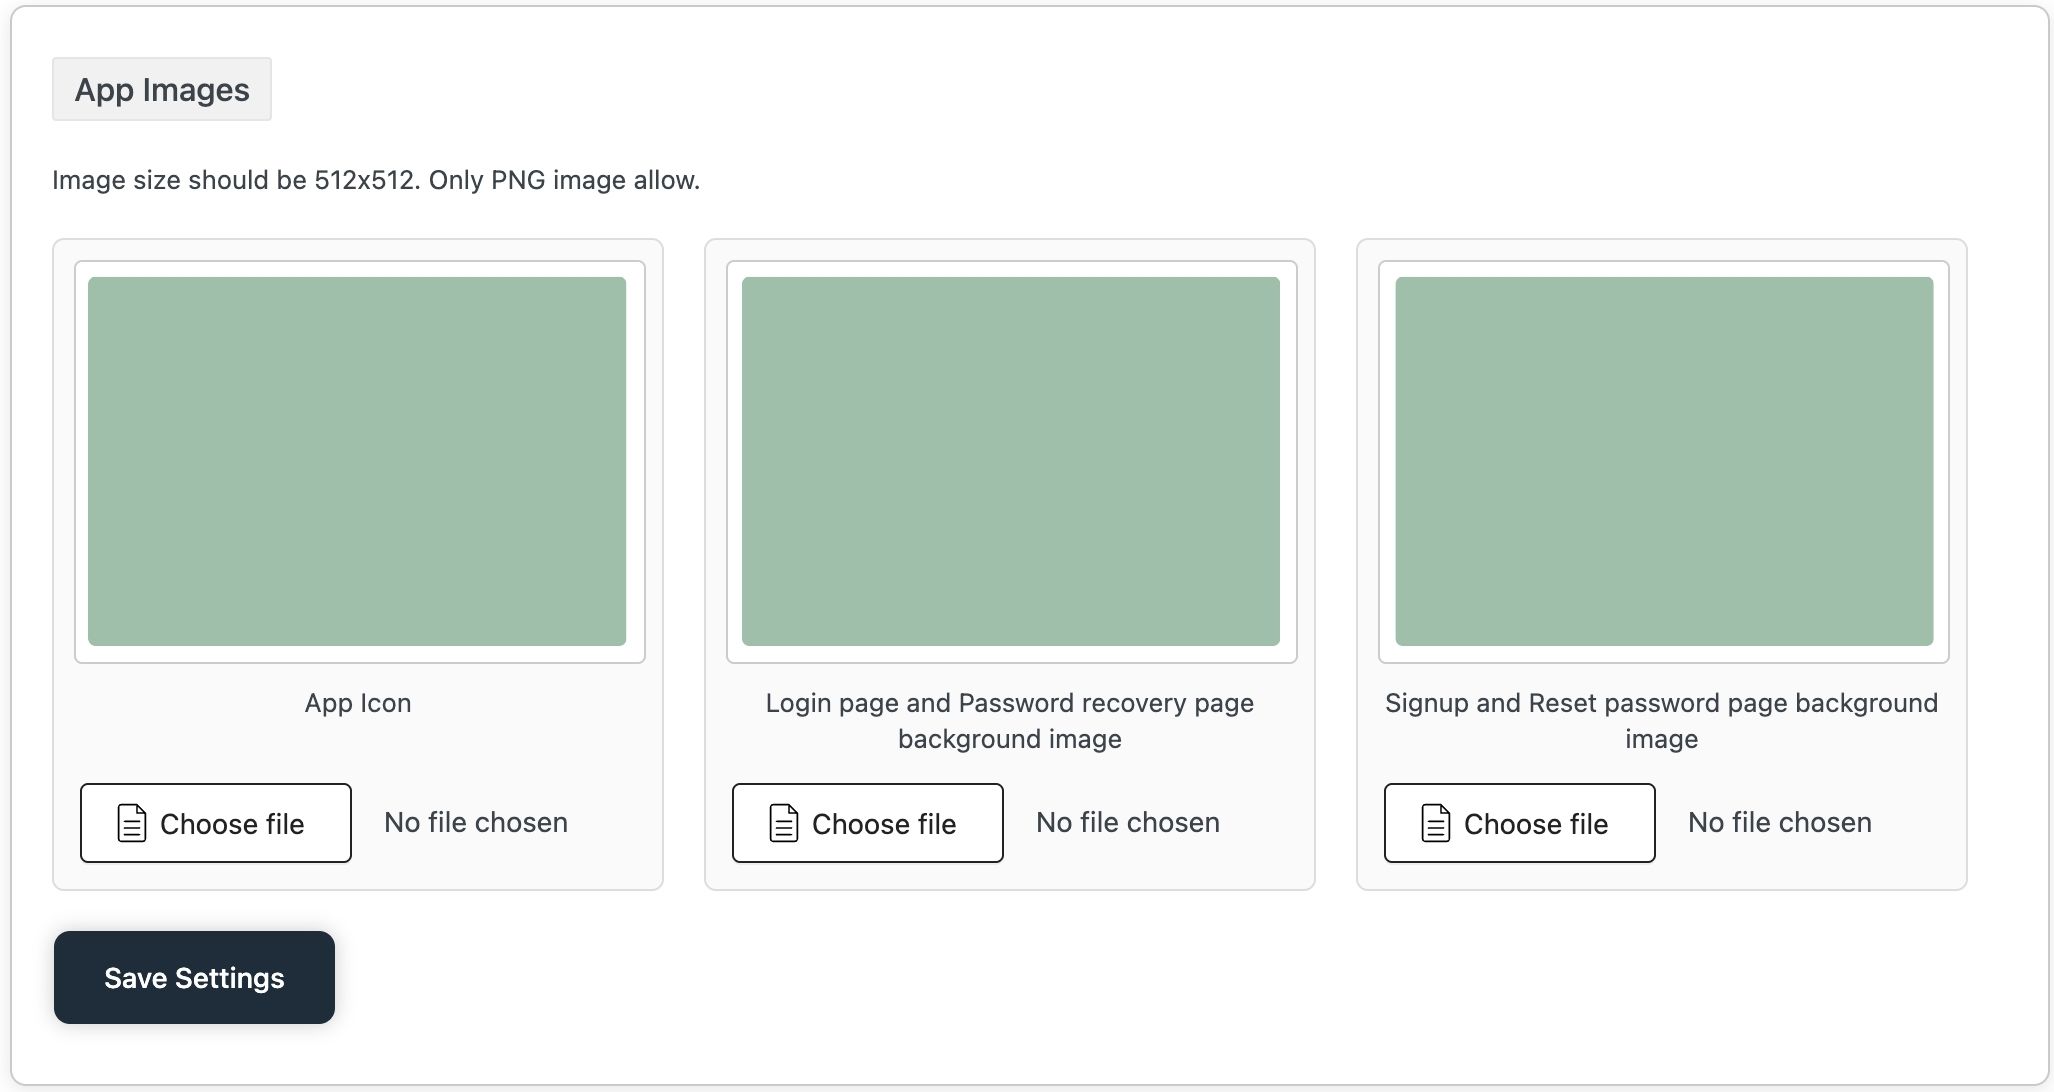
Task: Click "No file chosen" beside the App Icon chooser
Action: tap(476, 822)
